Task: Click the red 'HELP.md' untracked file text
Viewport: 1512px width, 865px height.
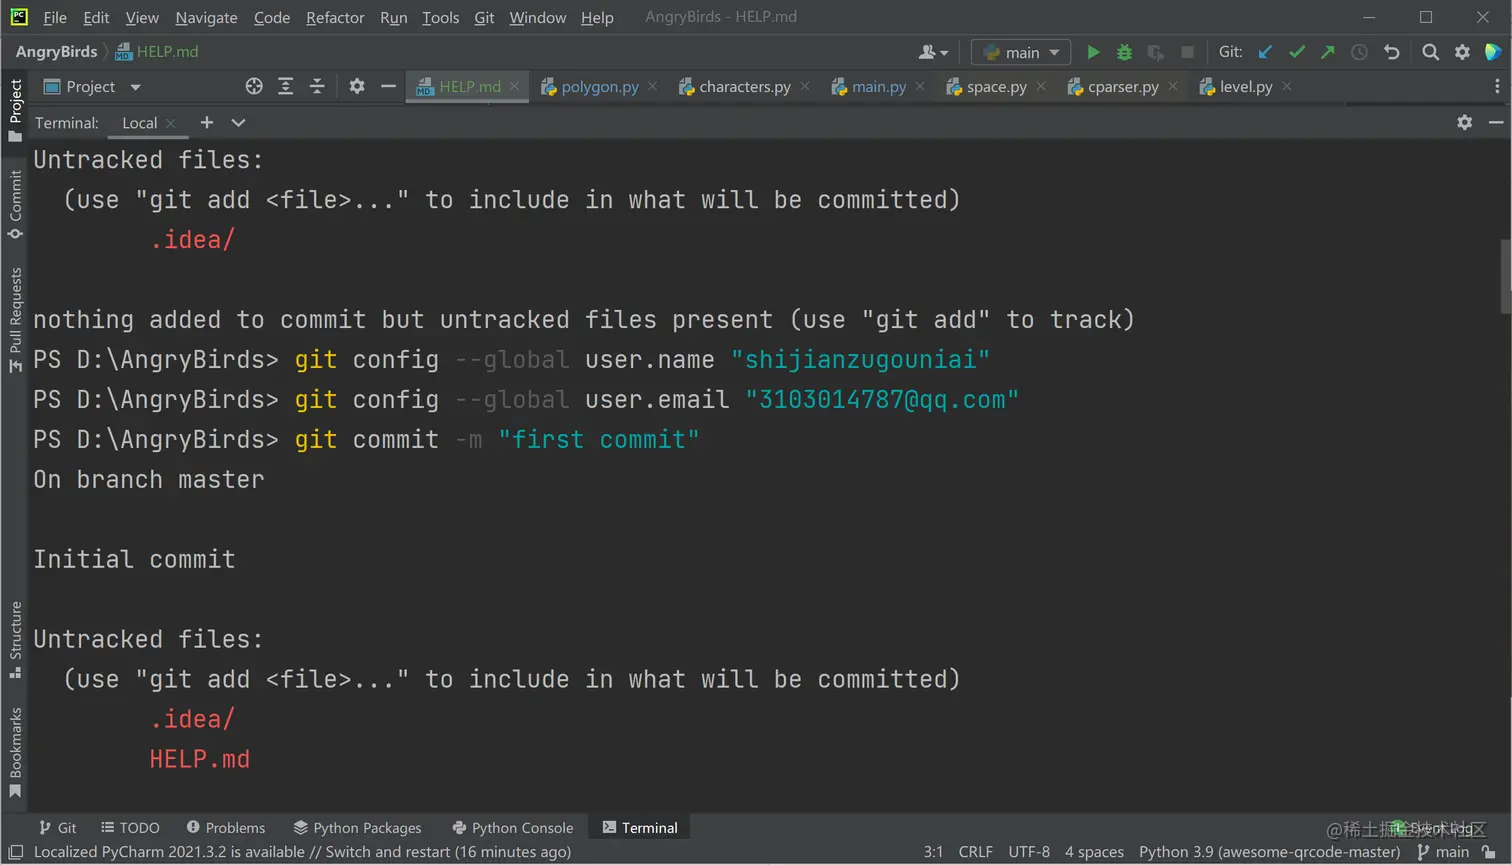Action: [x=200, y=759]
